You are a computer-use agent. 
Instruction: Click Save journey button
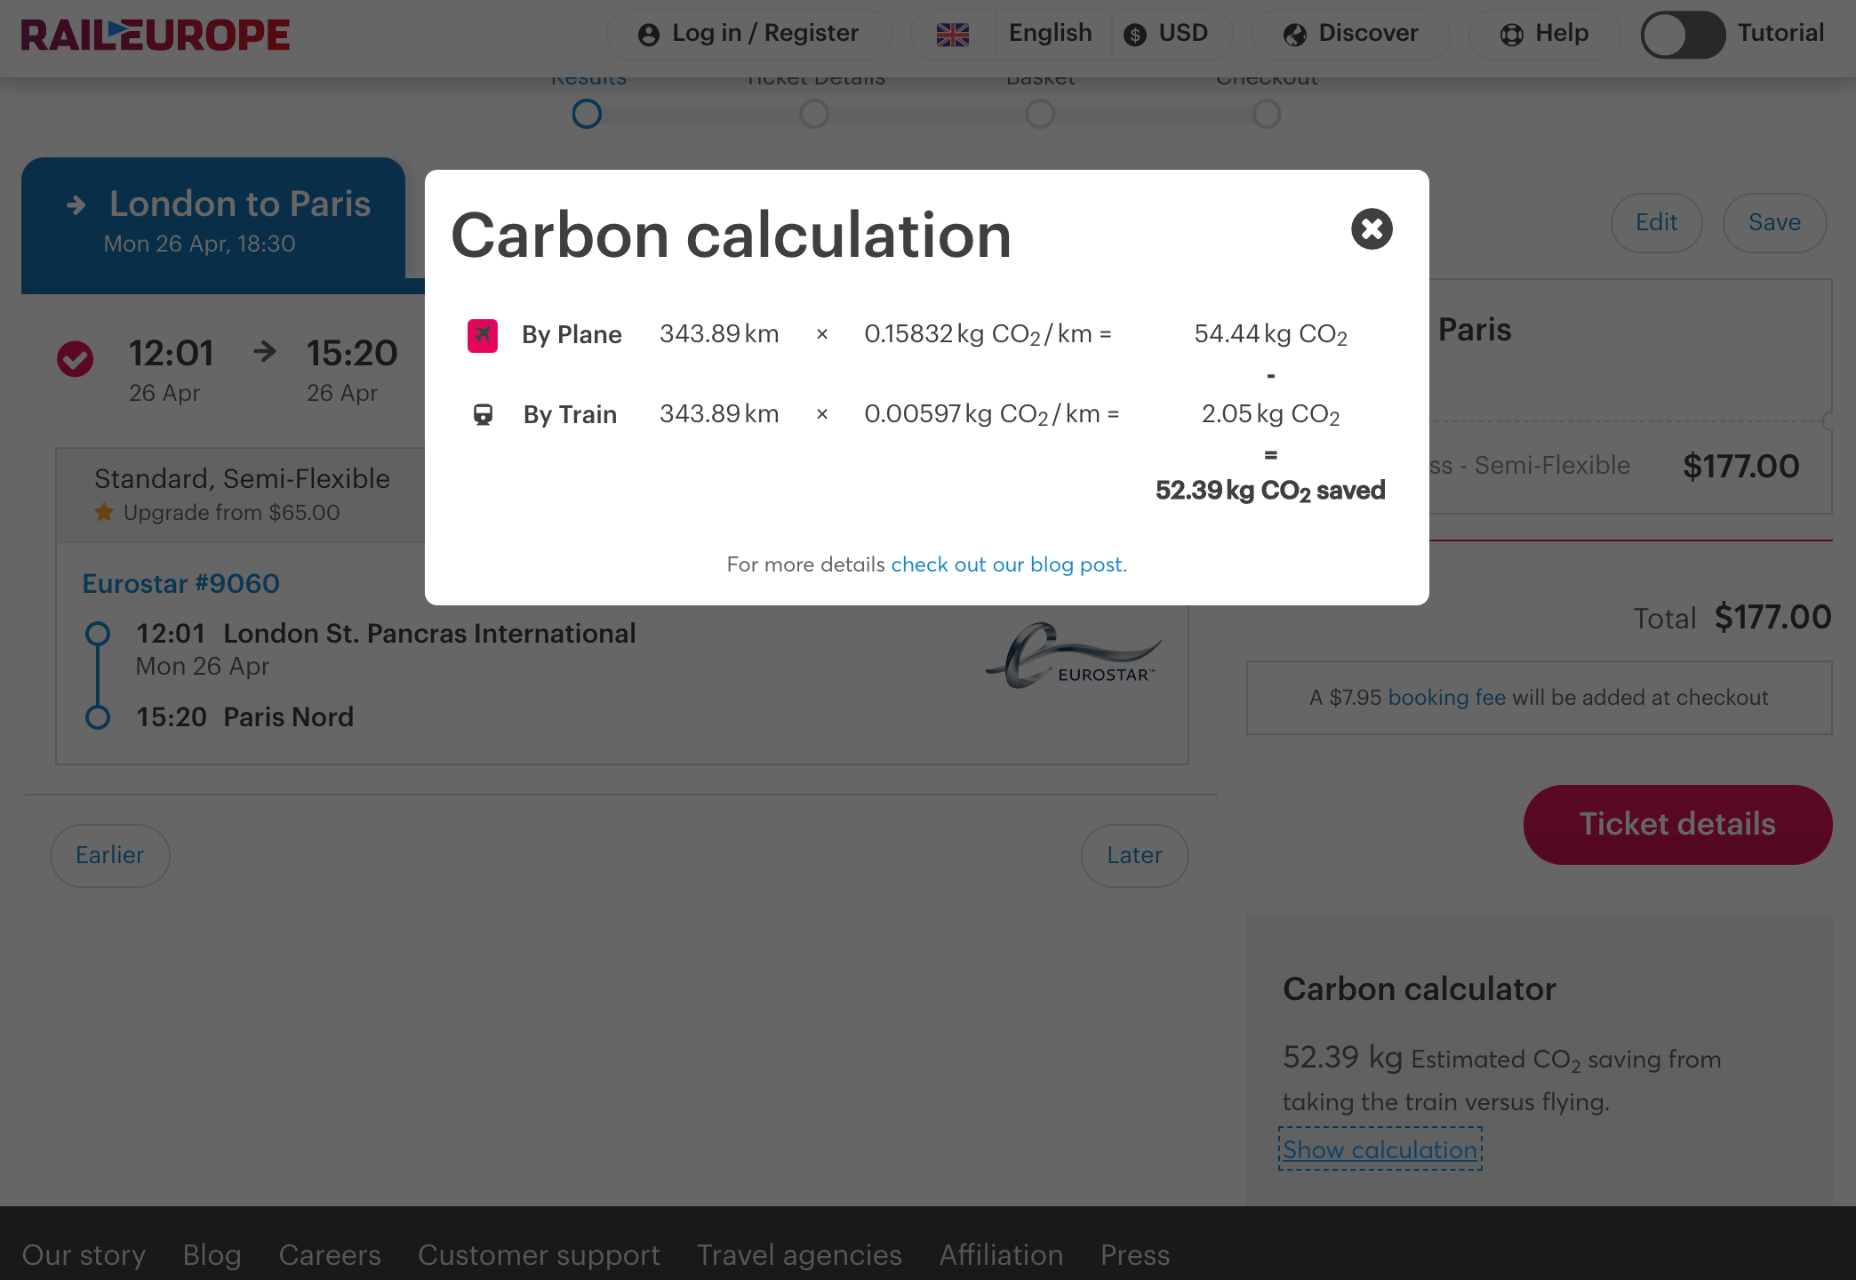[1774, 222]
